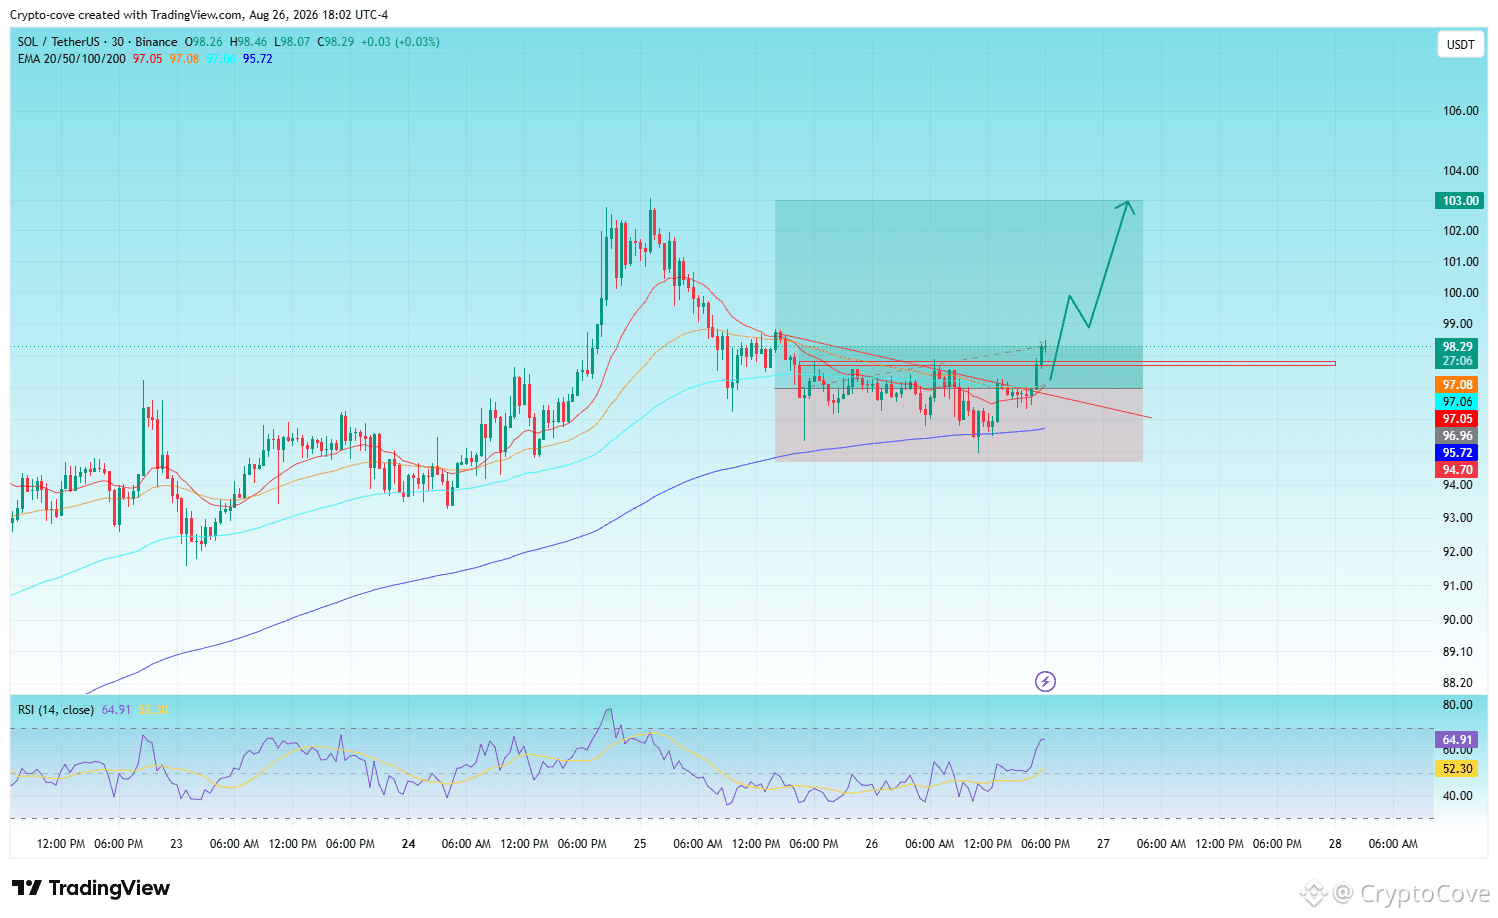Click the header text 'Crypto-cove created with TradingView.com'

126,15
